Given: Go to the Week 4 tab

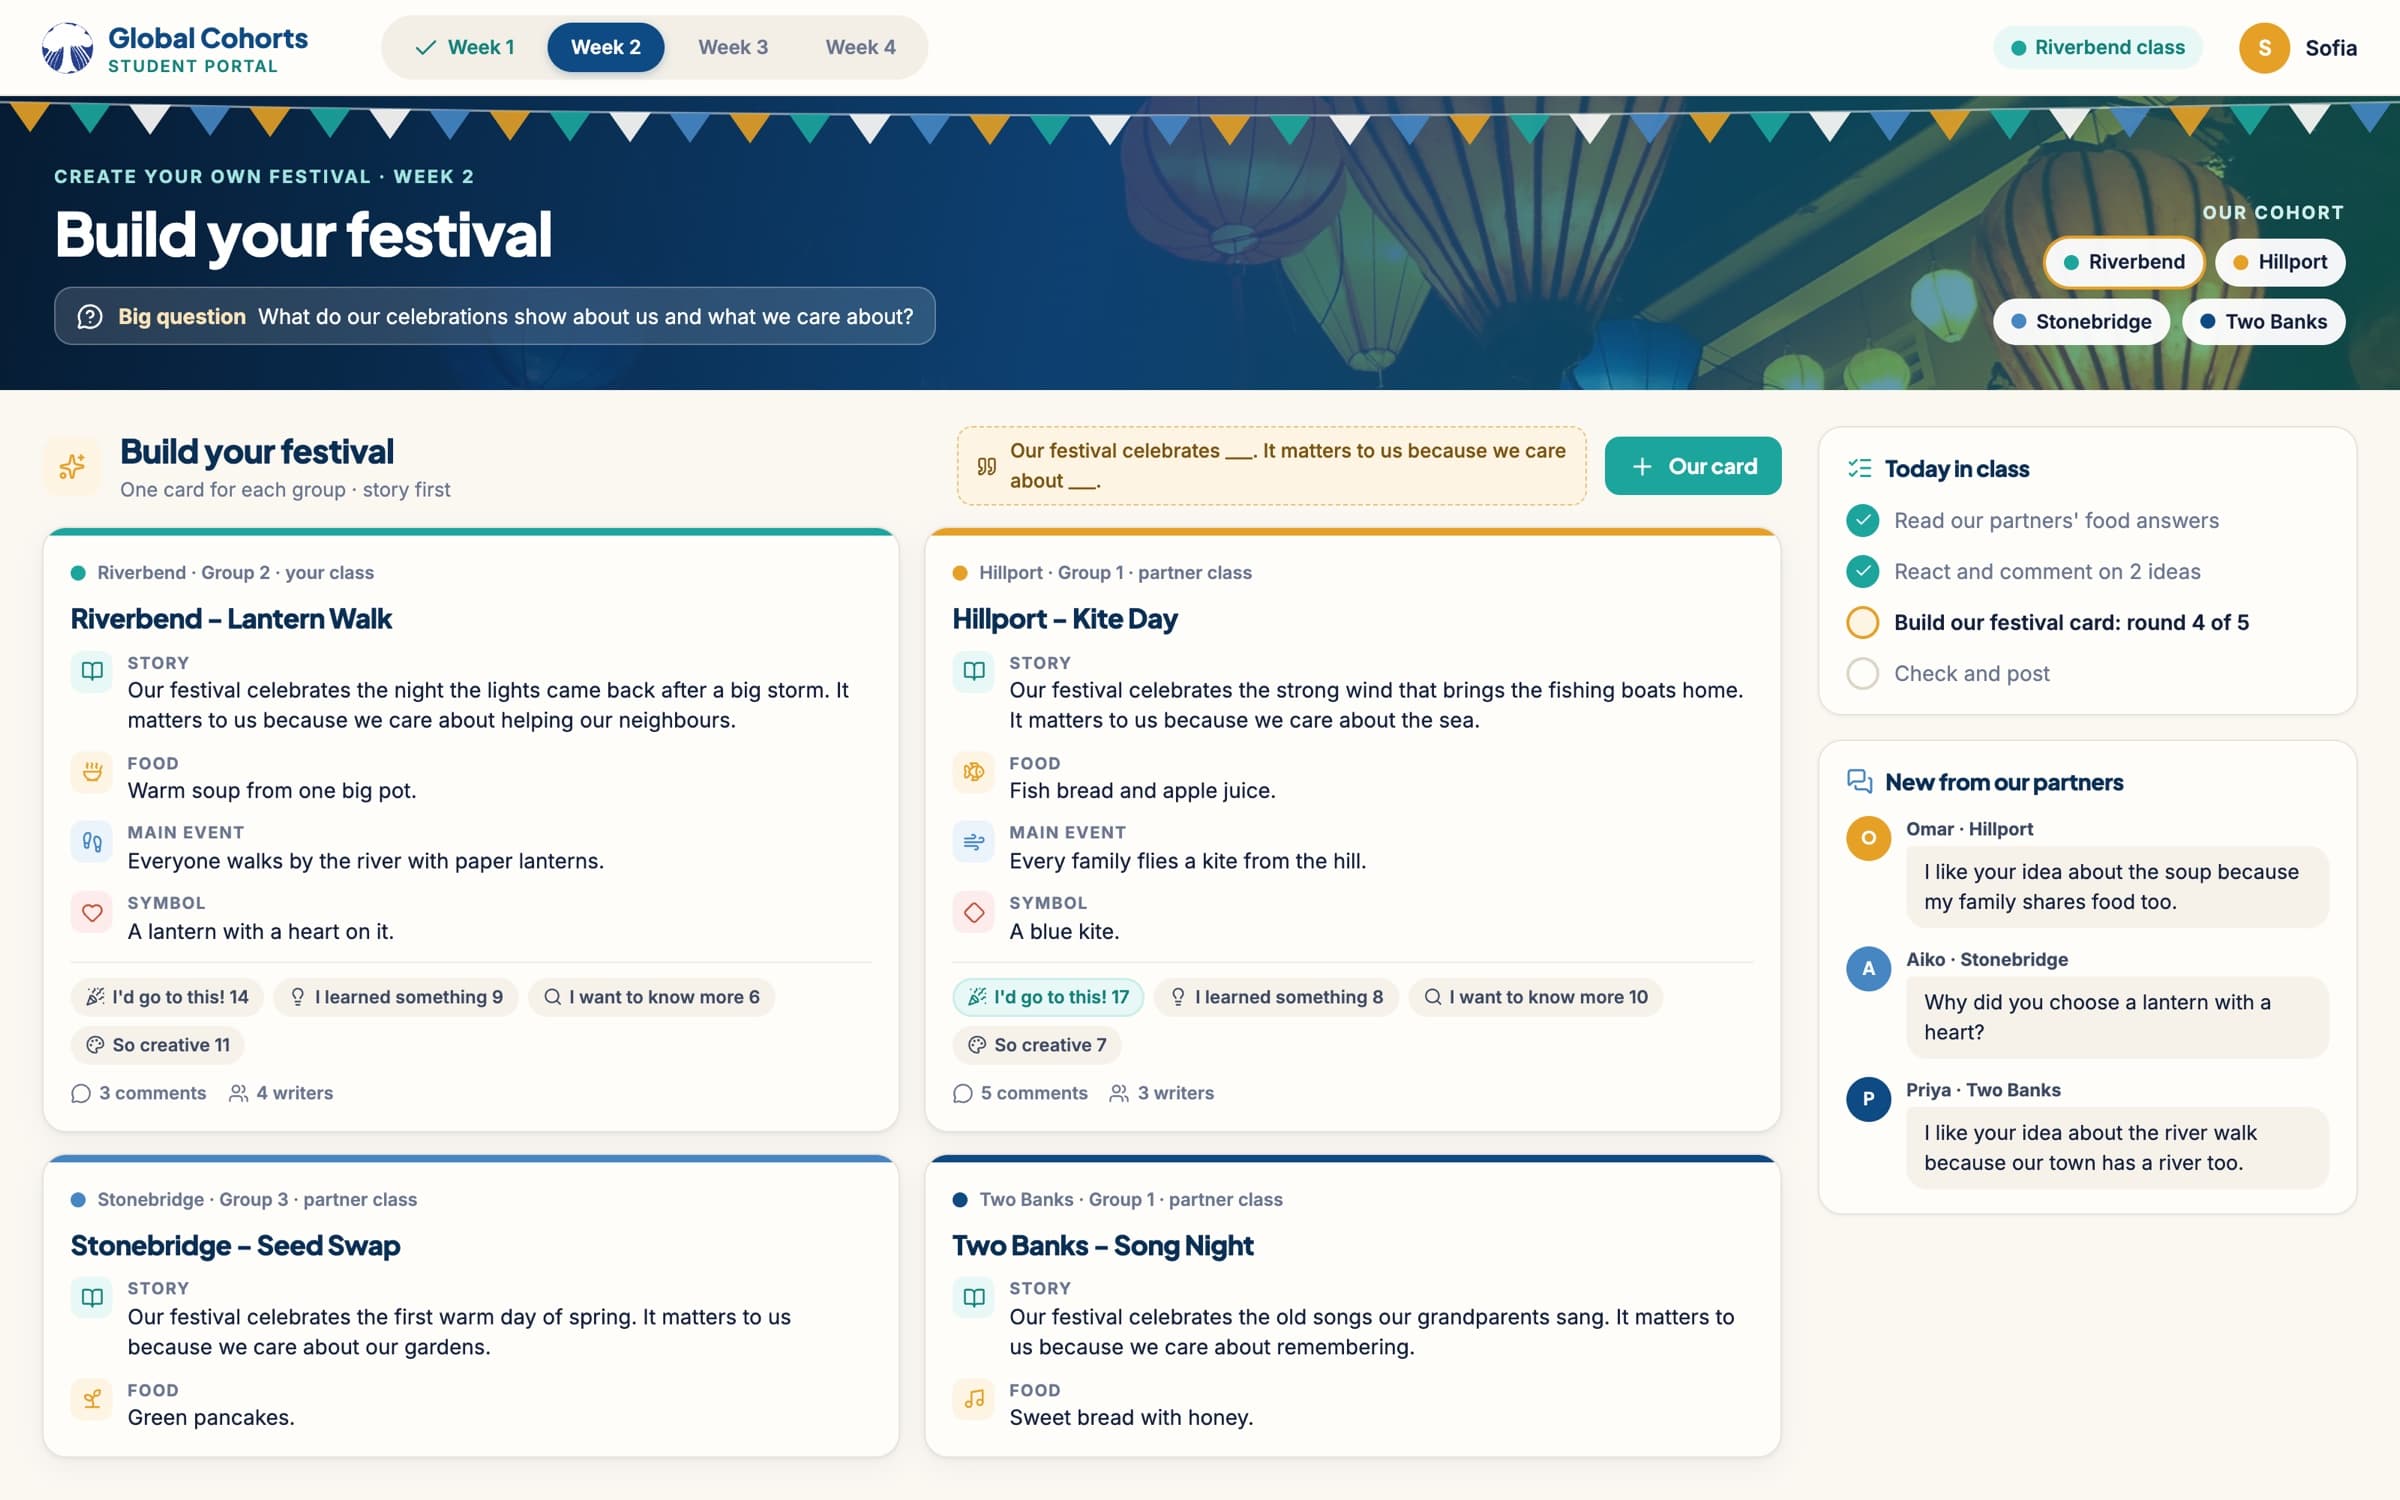Looking at the screenshot, I should pos(860,47).
